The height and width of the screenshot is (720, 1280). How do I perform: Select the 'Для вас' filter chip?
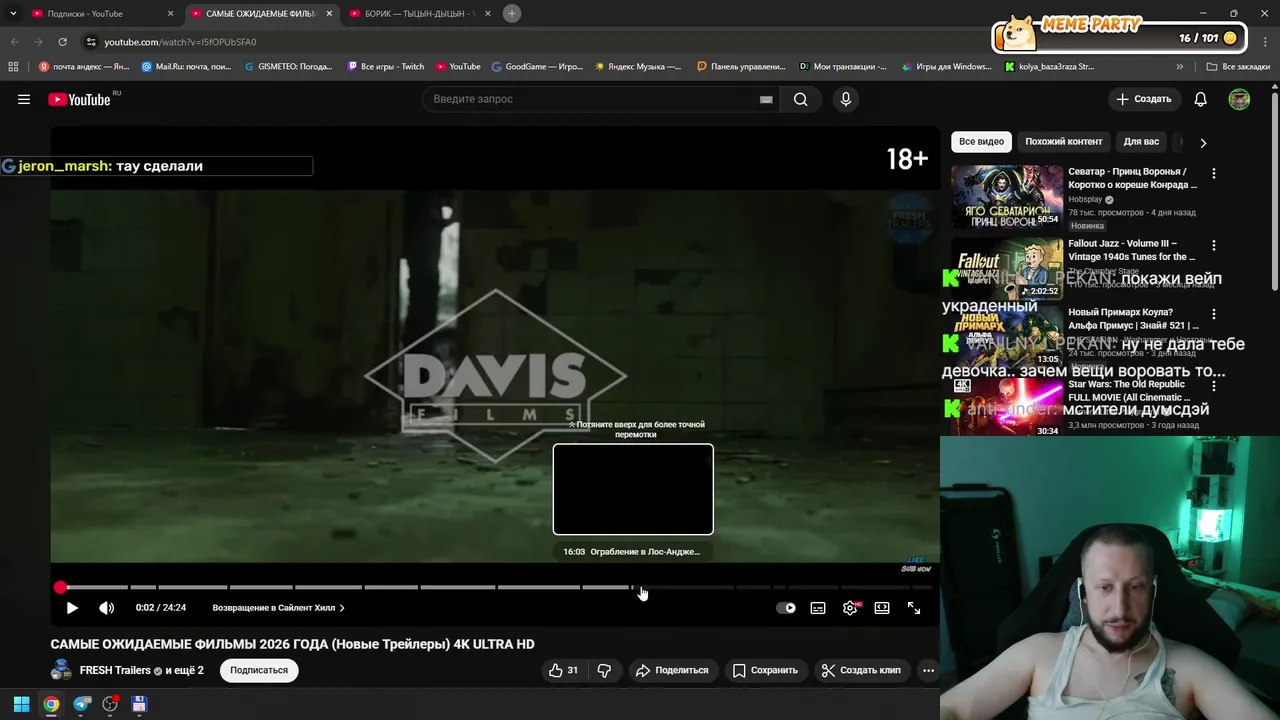(1141, 142)
